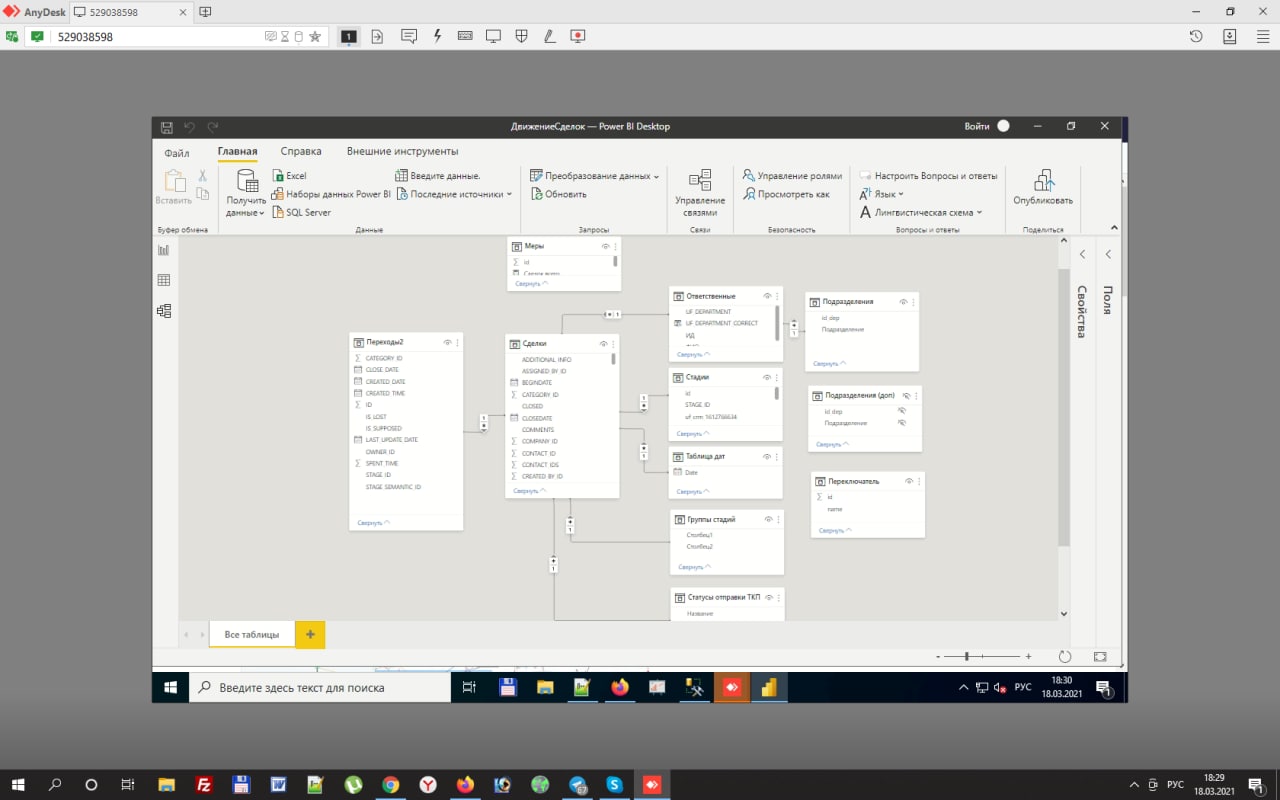
Task: Open Управление ролями
Action: (792, 175)
